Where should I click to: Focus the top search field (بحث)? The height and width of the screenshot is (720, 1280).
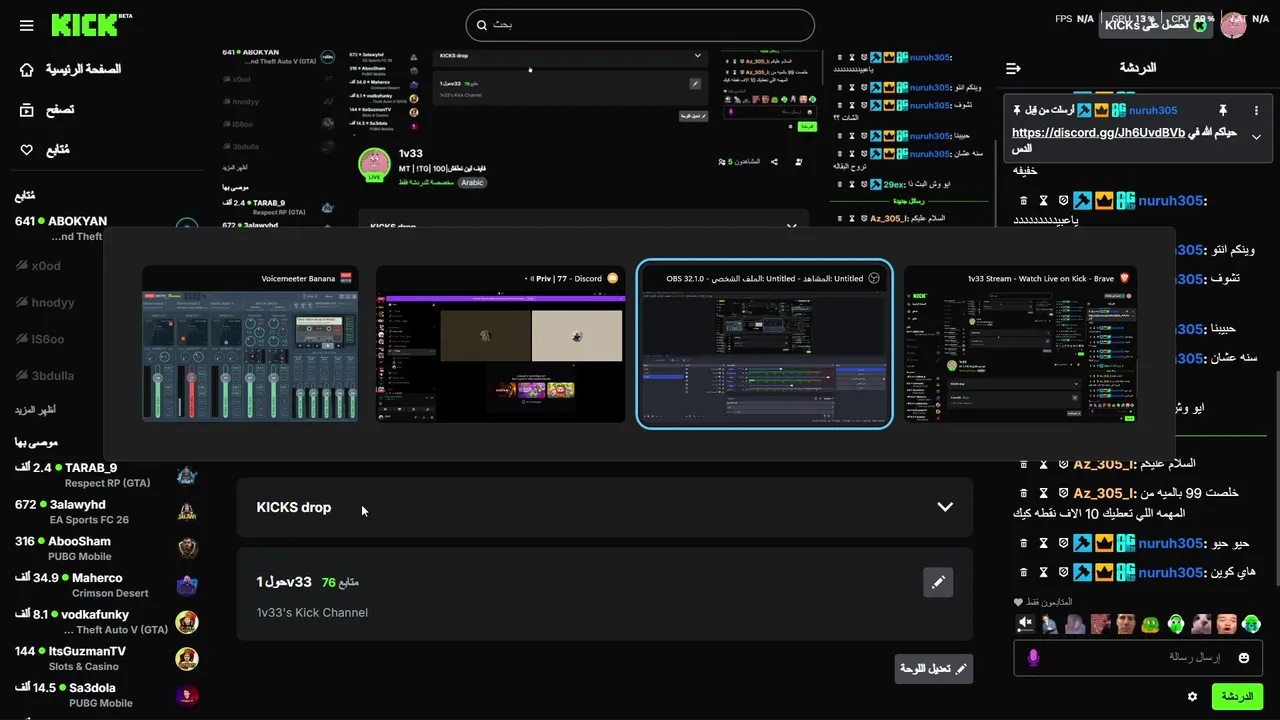click(x=640, y=25)
